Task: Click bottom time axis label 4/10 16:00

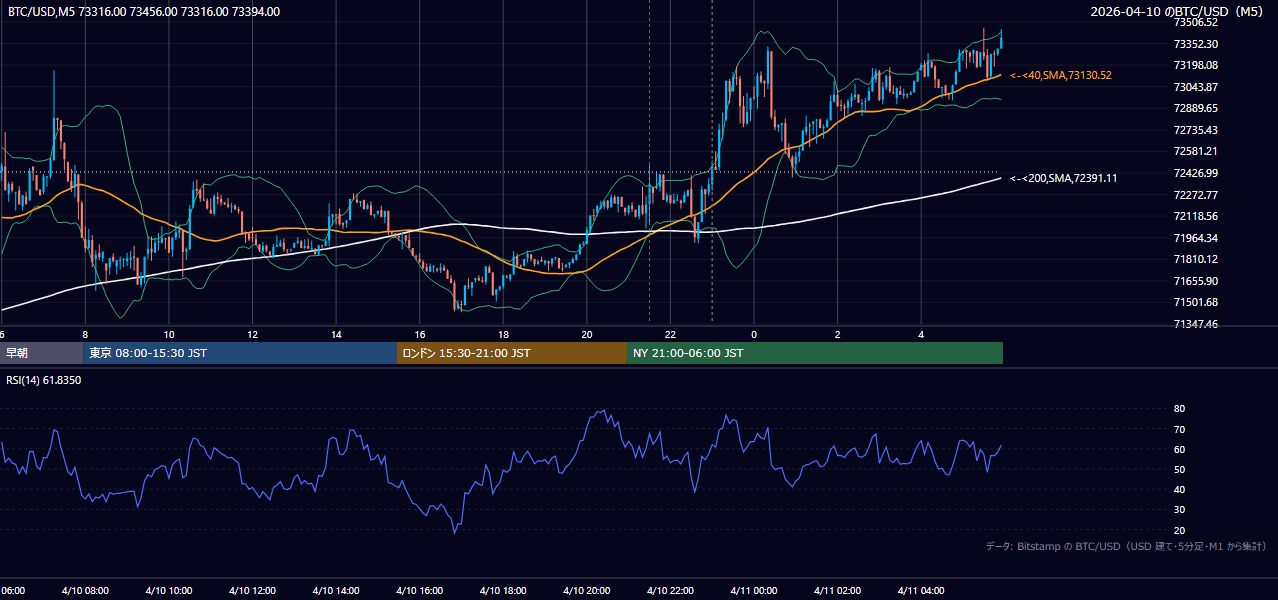Action: point(420,591)
